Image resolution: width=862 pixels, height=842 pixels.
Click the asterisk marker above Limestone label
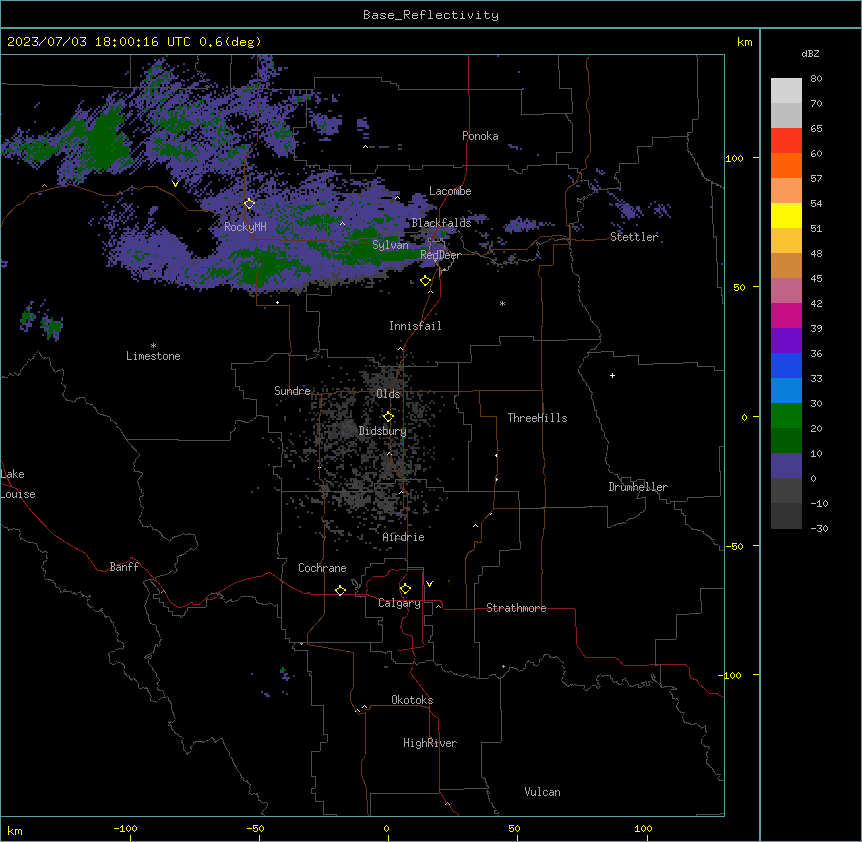tap(153, 346)
